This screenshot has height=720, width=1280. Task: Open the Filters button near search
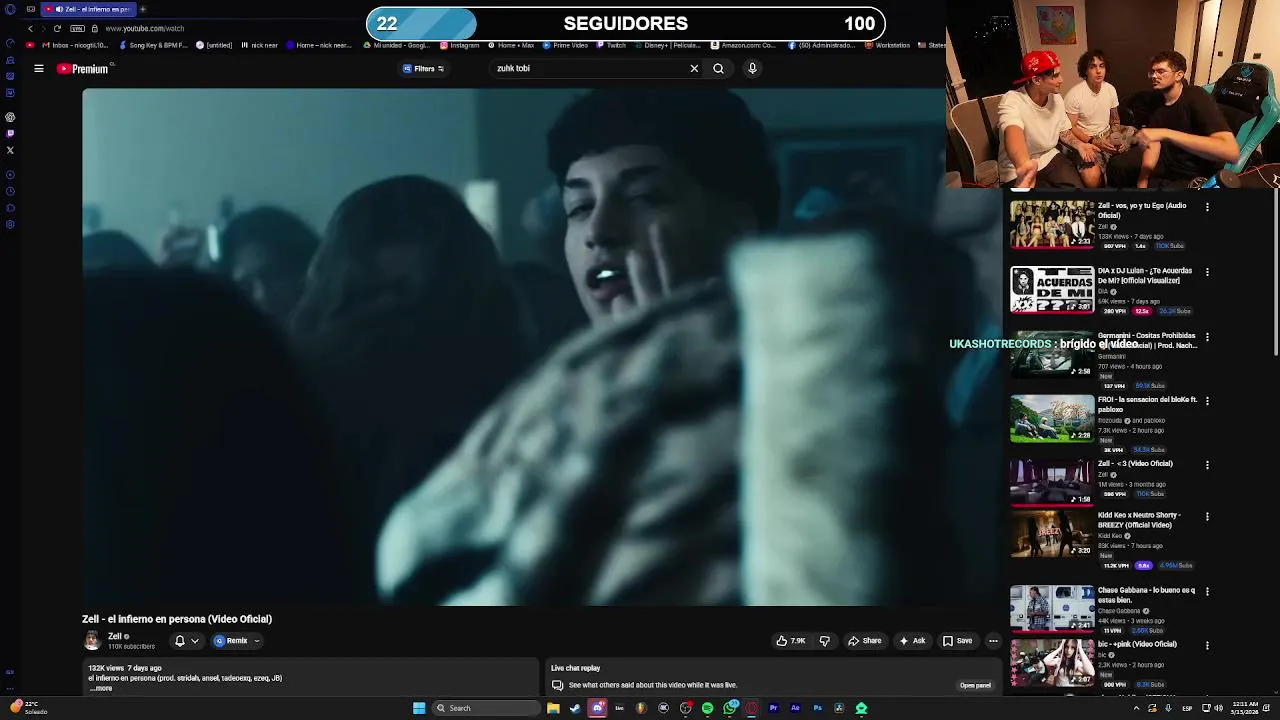[x=423, y=69]
